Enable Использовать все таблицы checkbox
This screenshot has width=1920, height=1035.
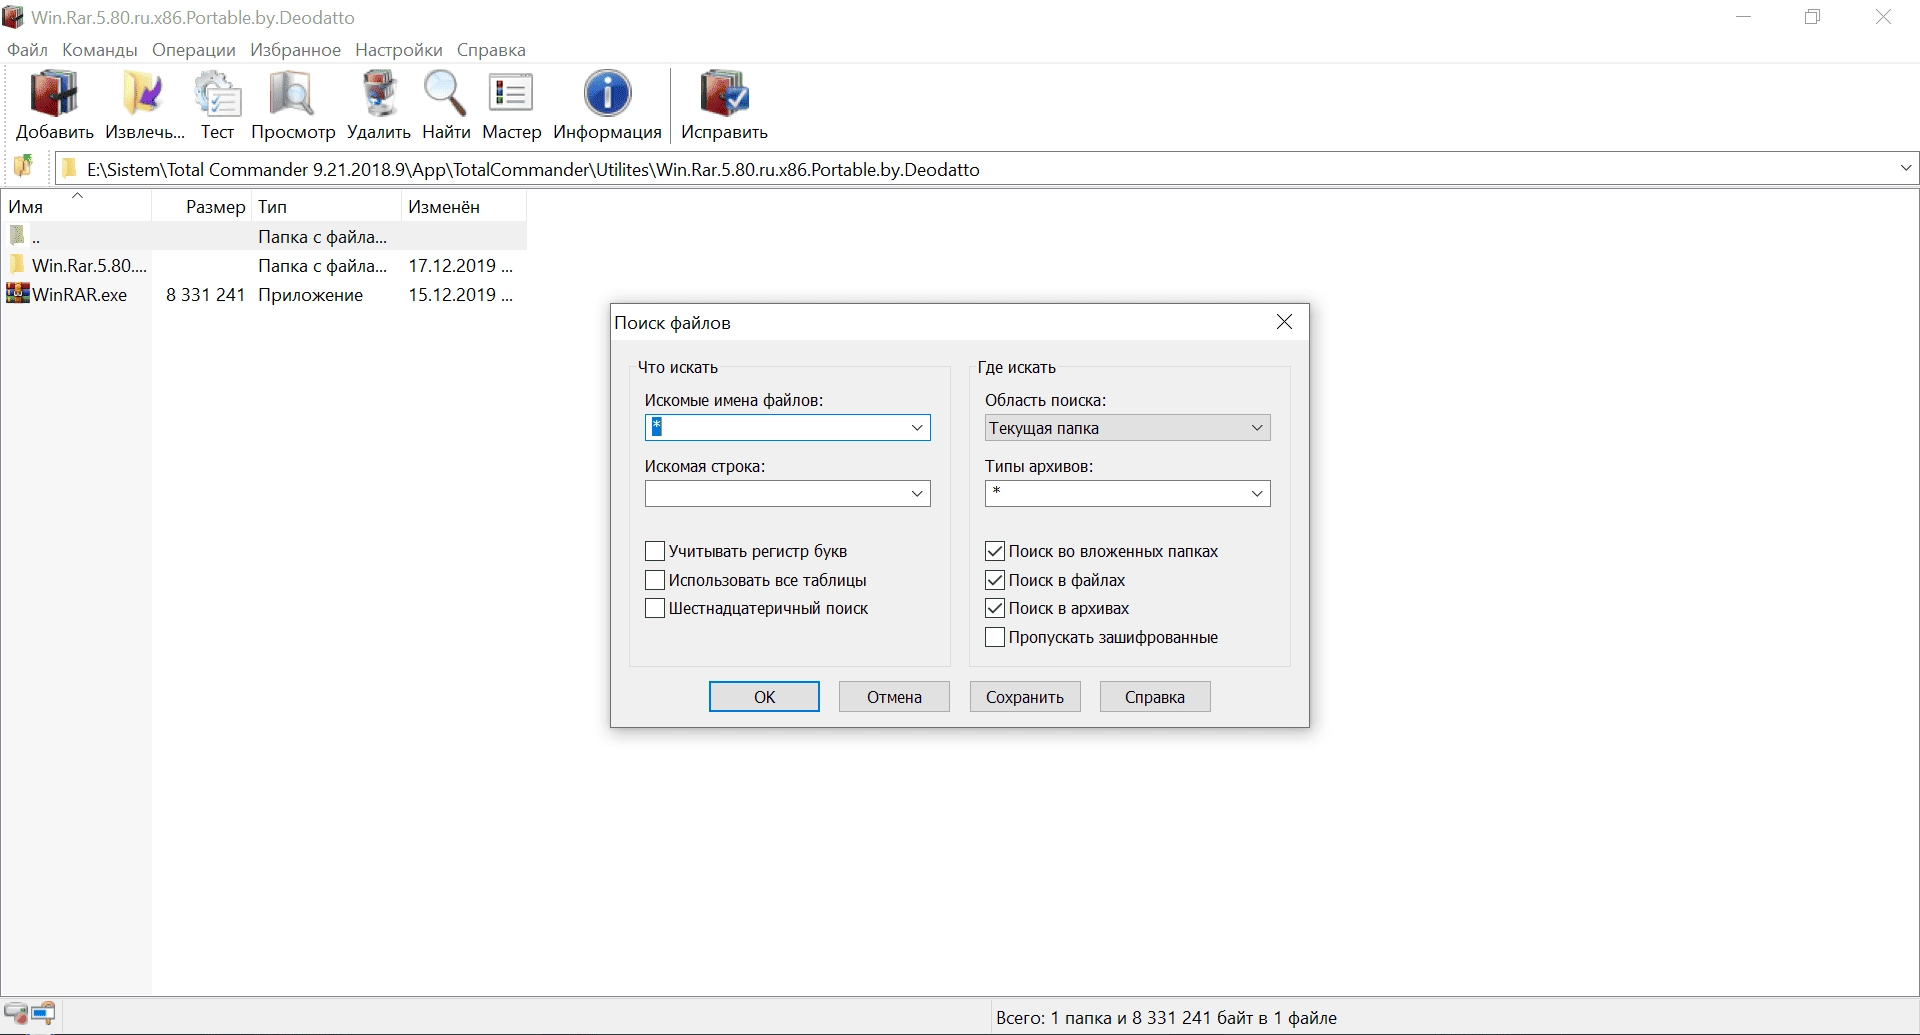tap(655, 580)
